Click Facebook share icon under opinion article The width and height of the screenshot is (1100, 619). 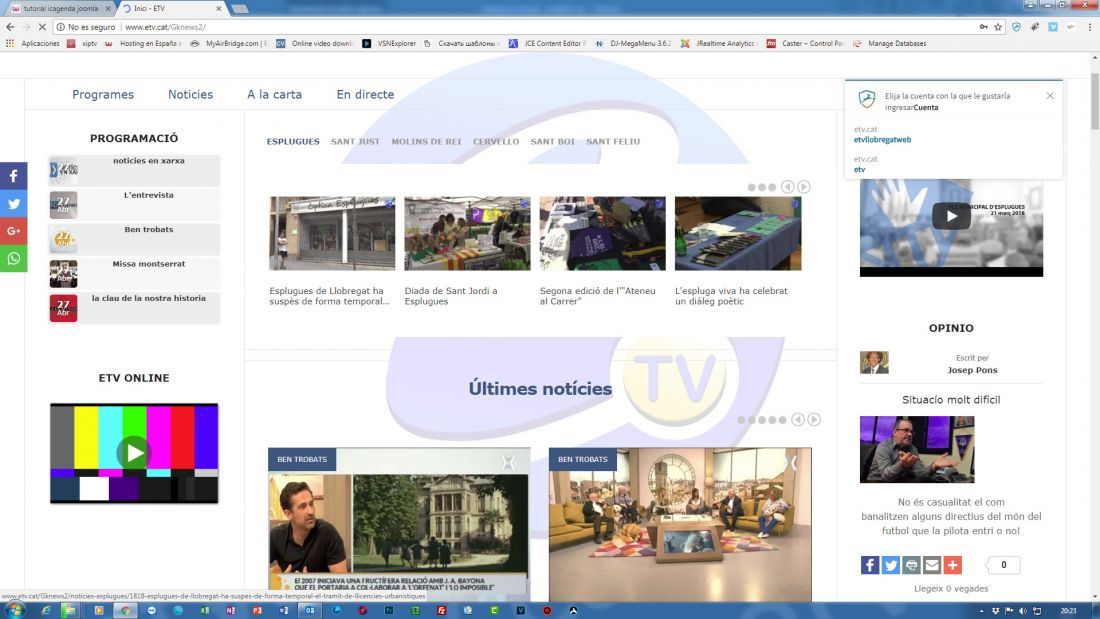click(870, 565)
